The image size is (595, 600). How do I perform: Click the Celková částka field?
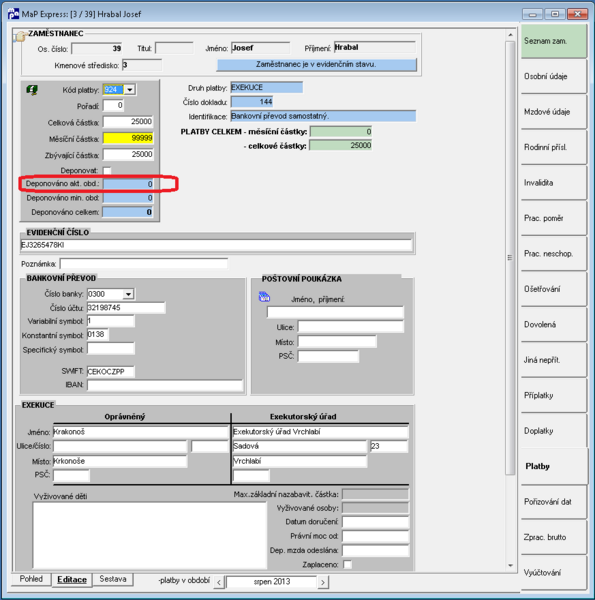coord(128,122)
